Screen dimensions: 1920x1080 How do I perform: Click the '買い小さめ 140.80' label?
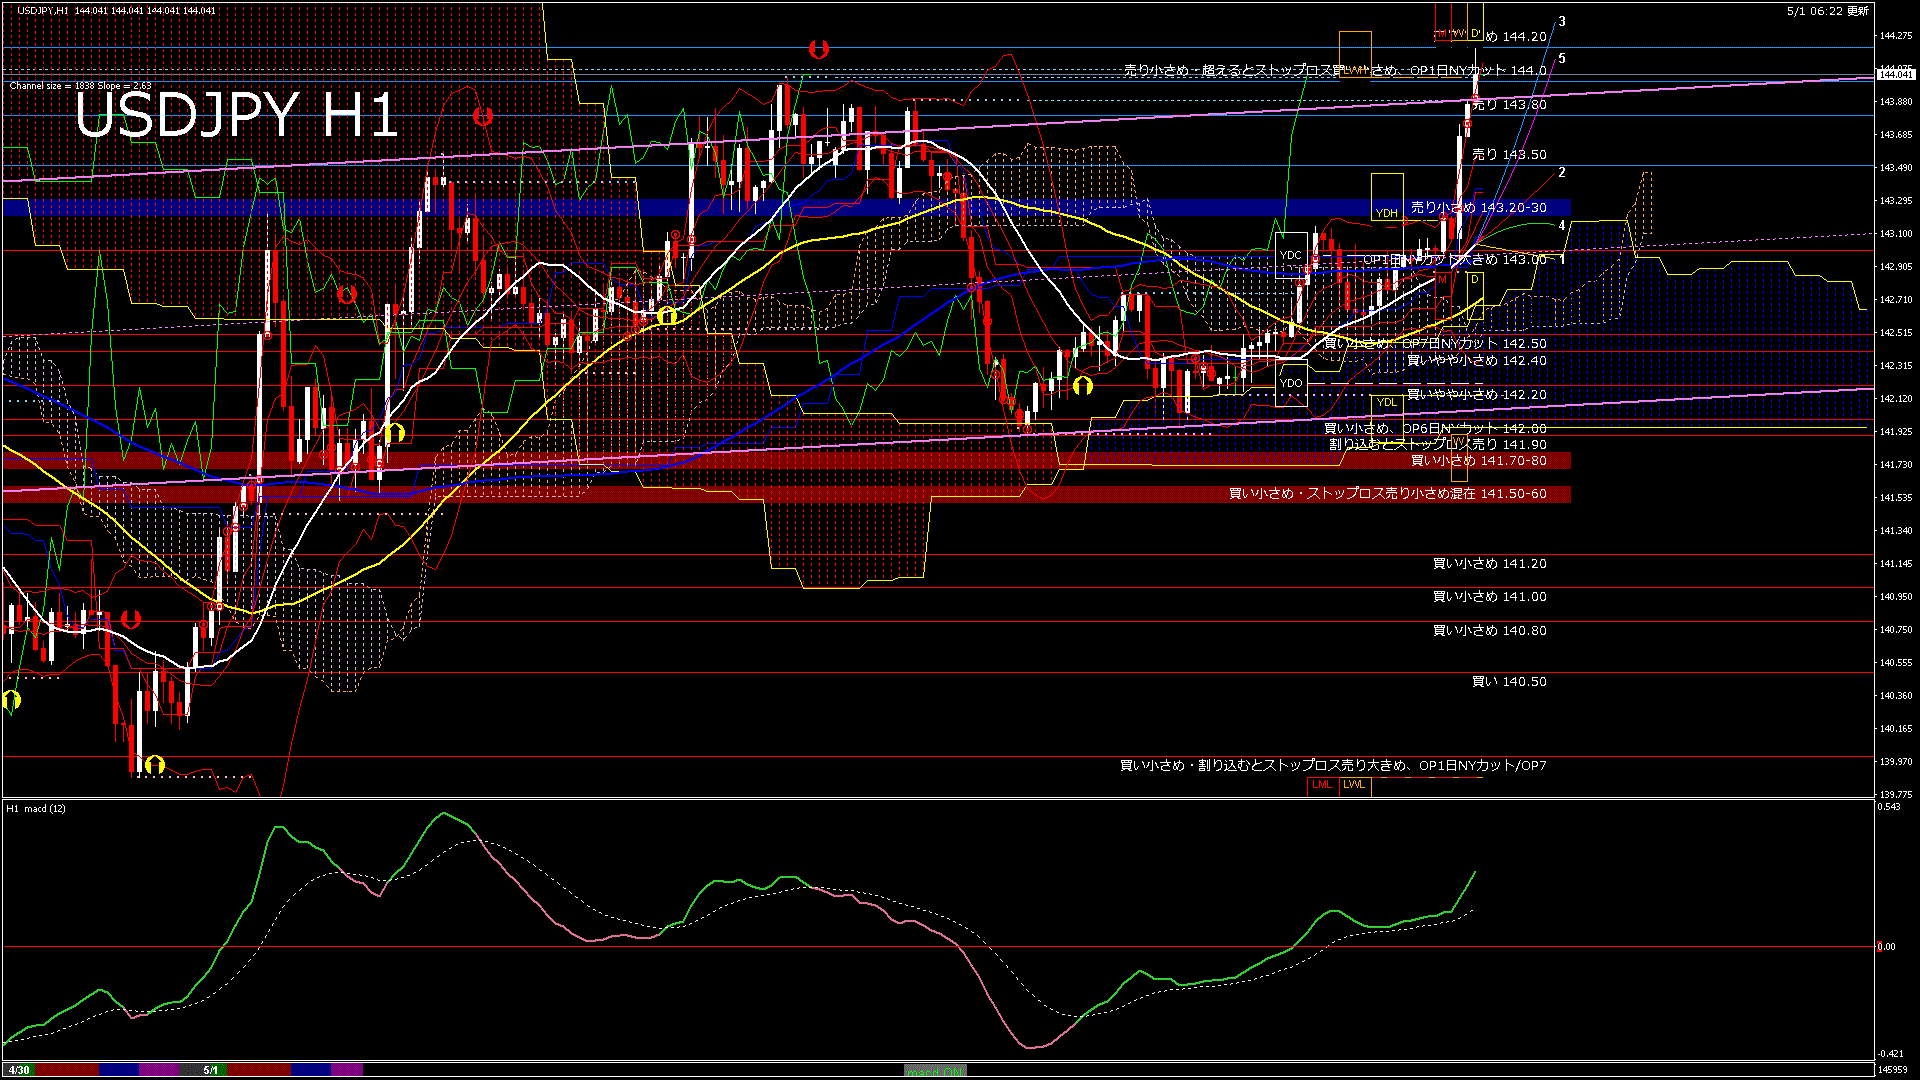click(1489, 630)
